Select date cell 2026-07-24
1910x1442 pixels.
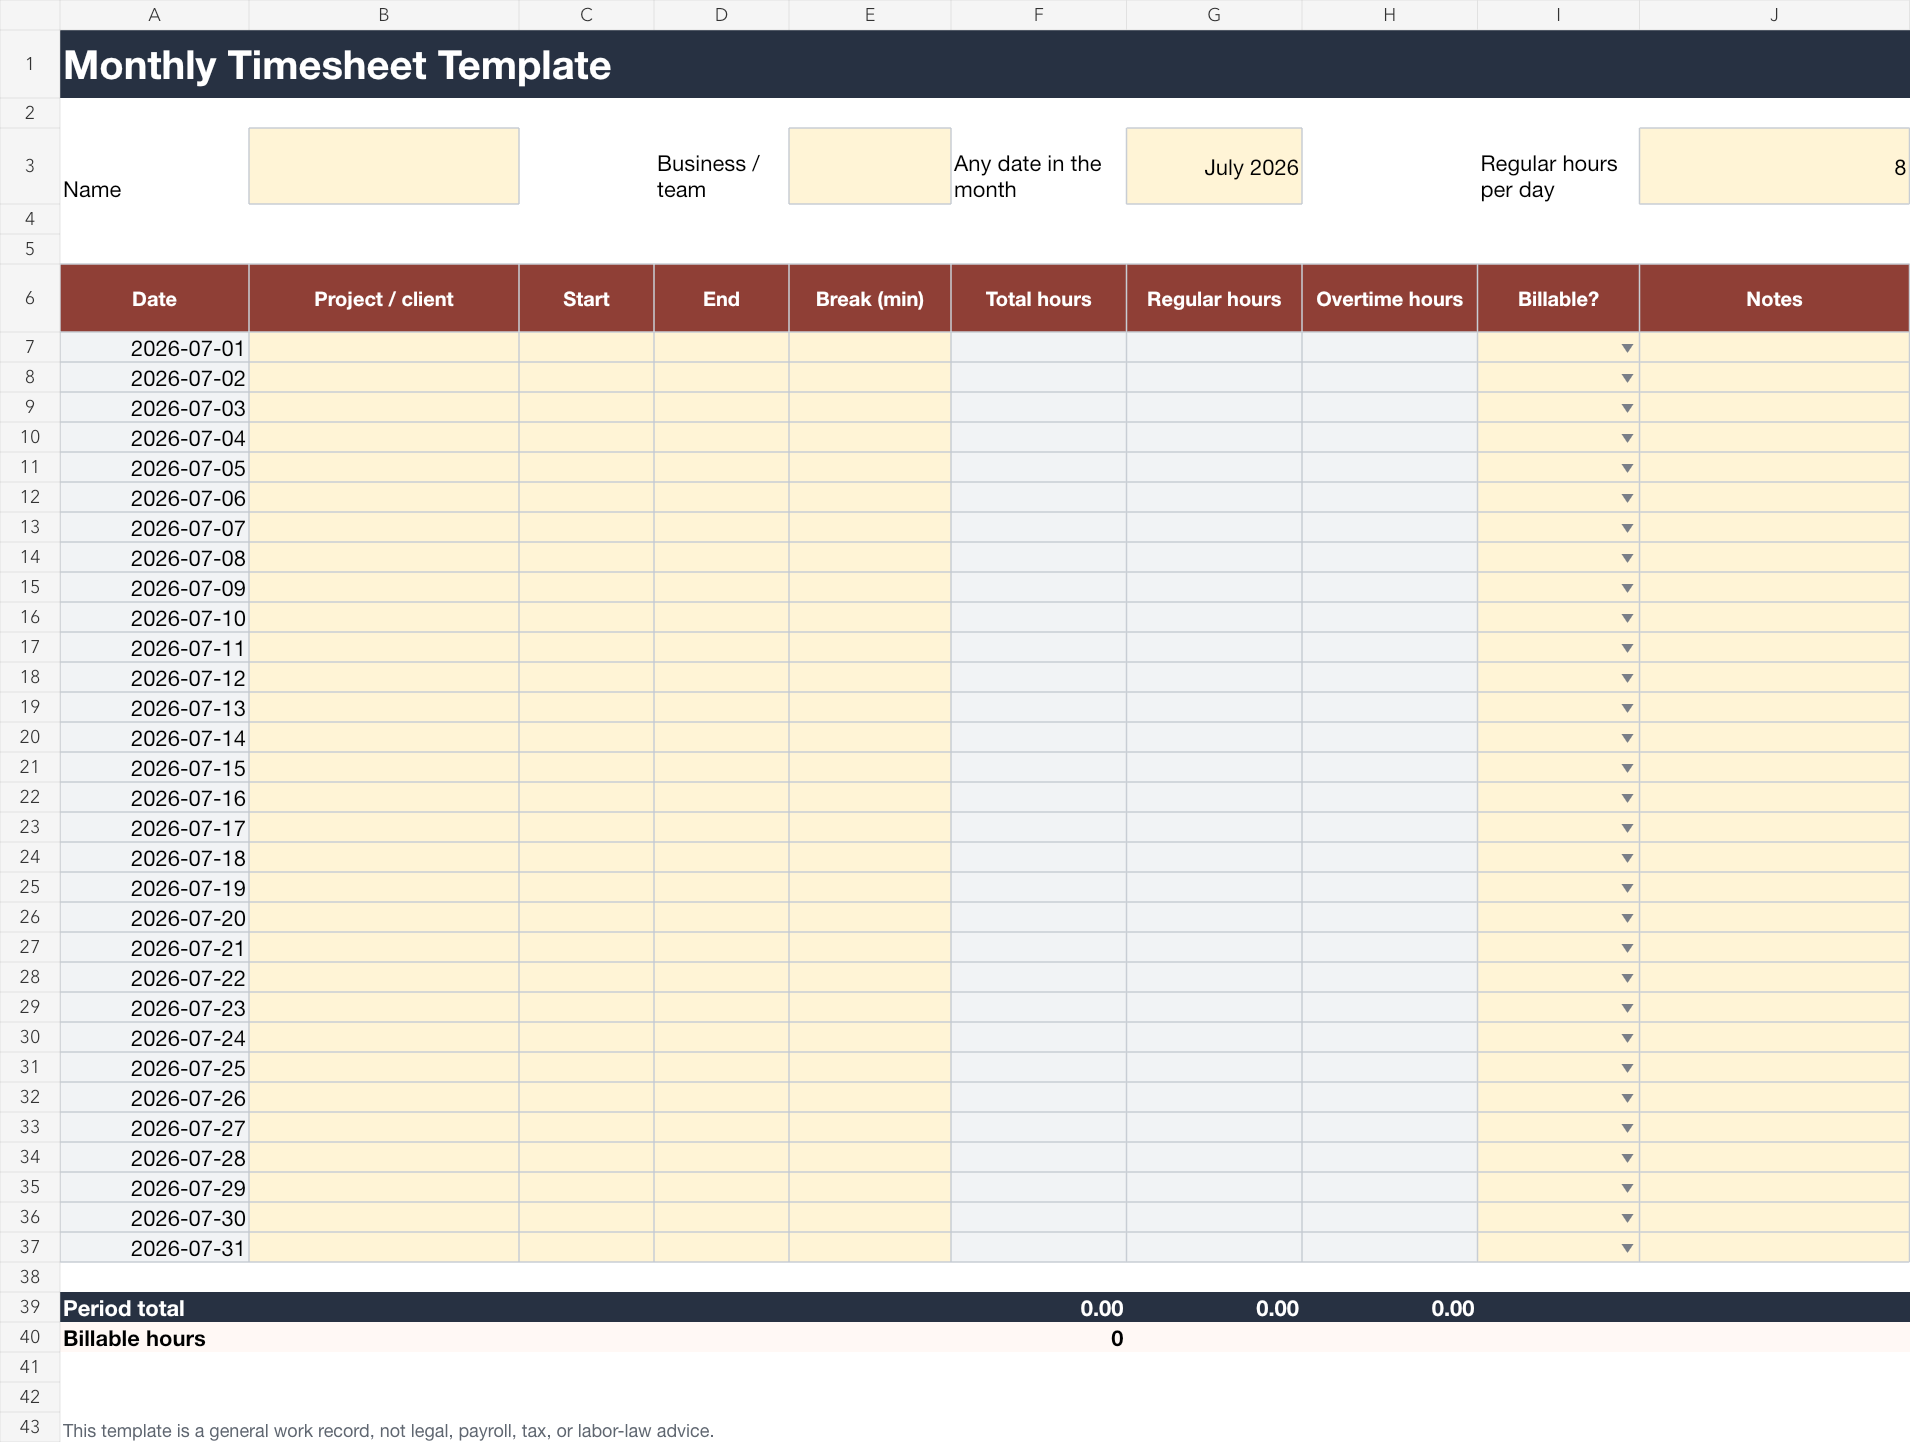(x=154, y=1038)
